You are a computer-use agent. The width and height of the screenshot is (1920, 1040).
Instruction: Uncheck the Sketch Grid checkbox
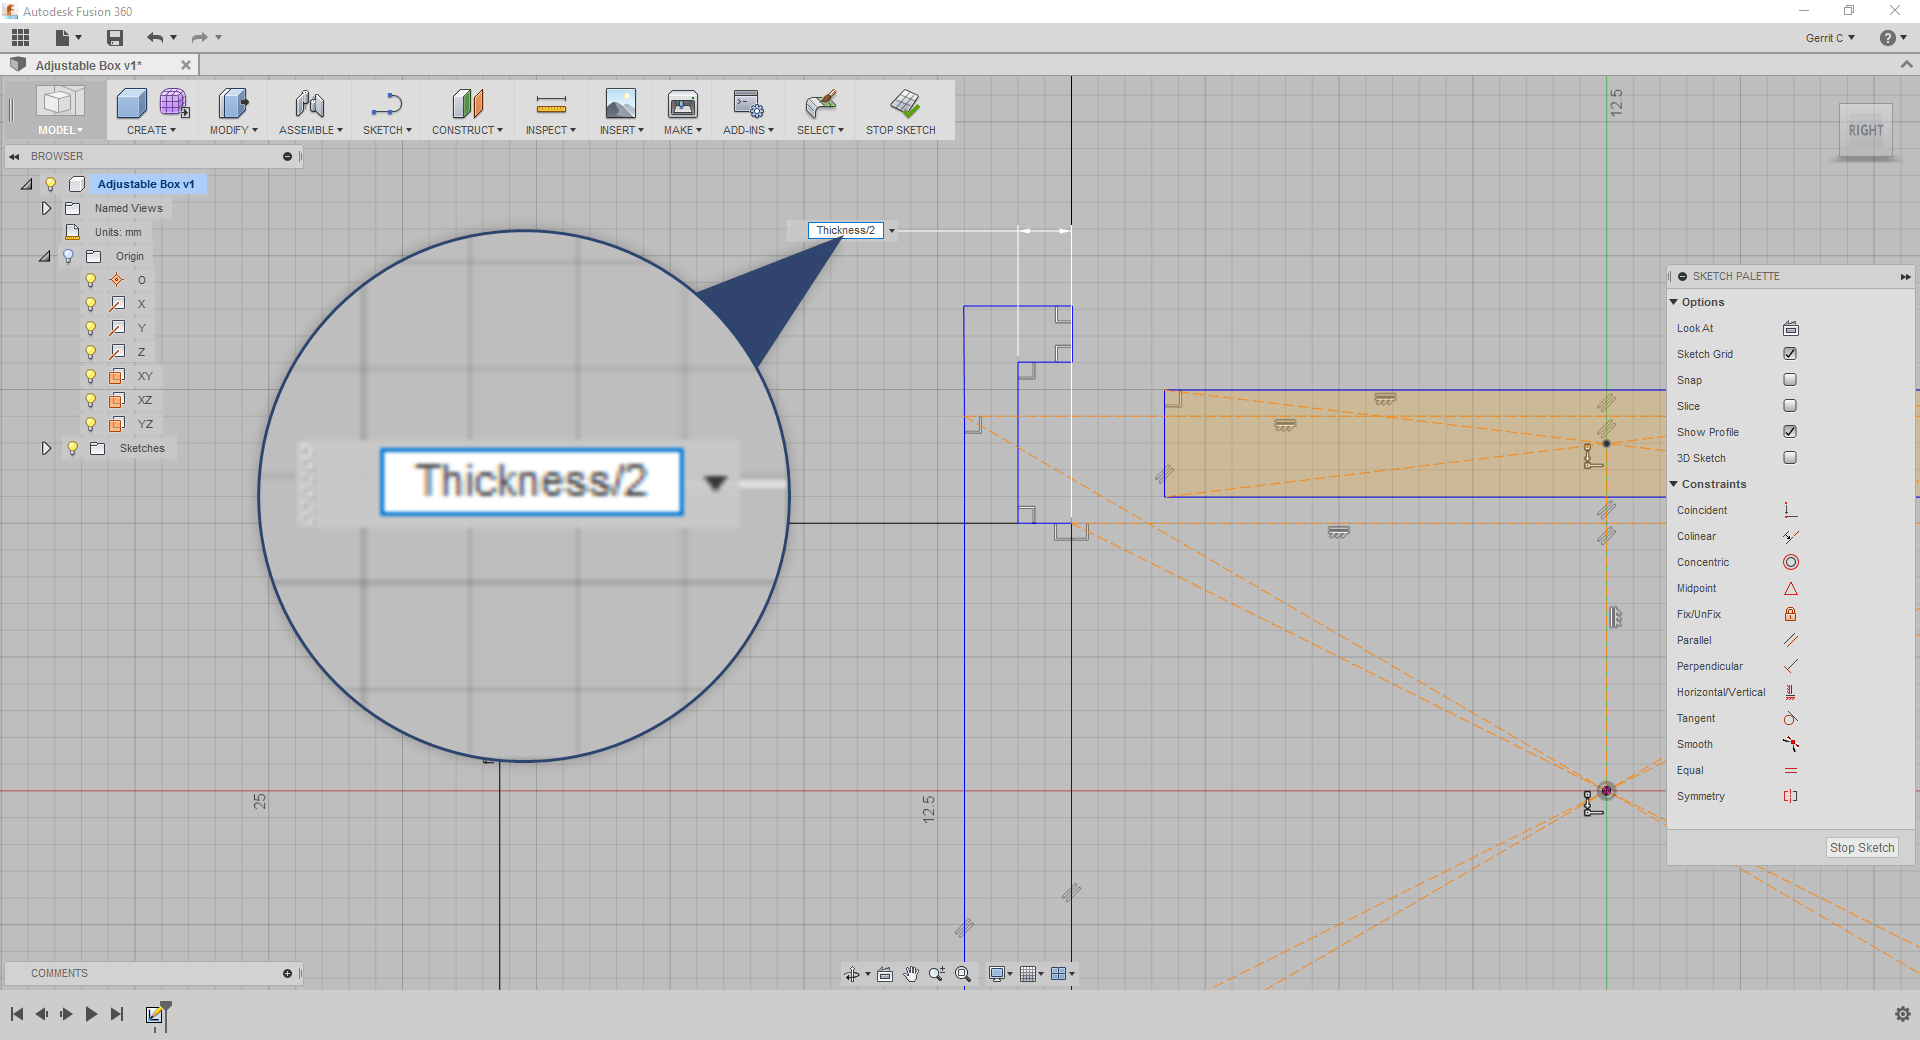pyautogui.click(x=1790, y=354)
